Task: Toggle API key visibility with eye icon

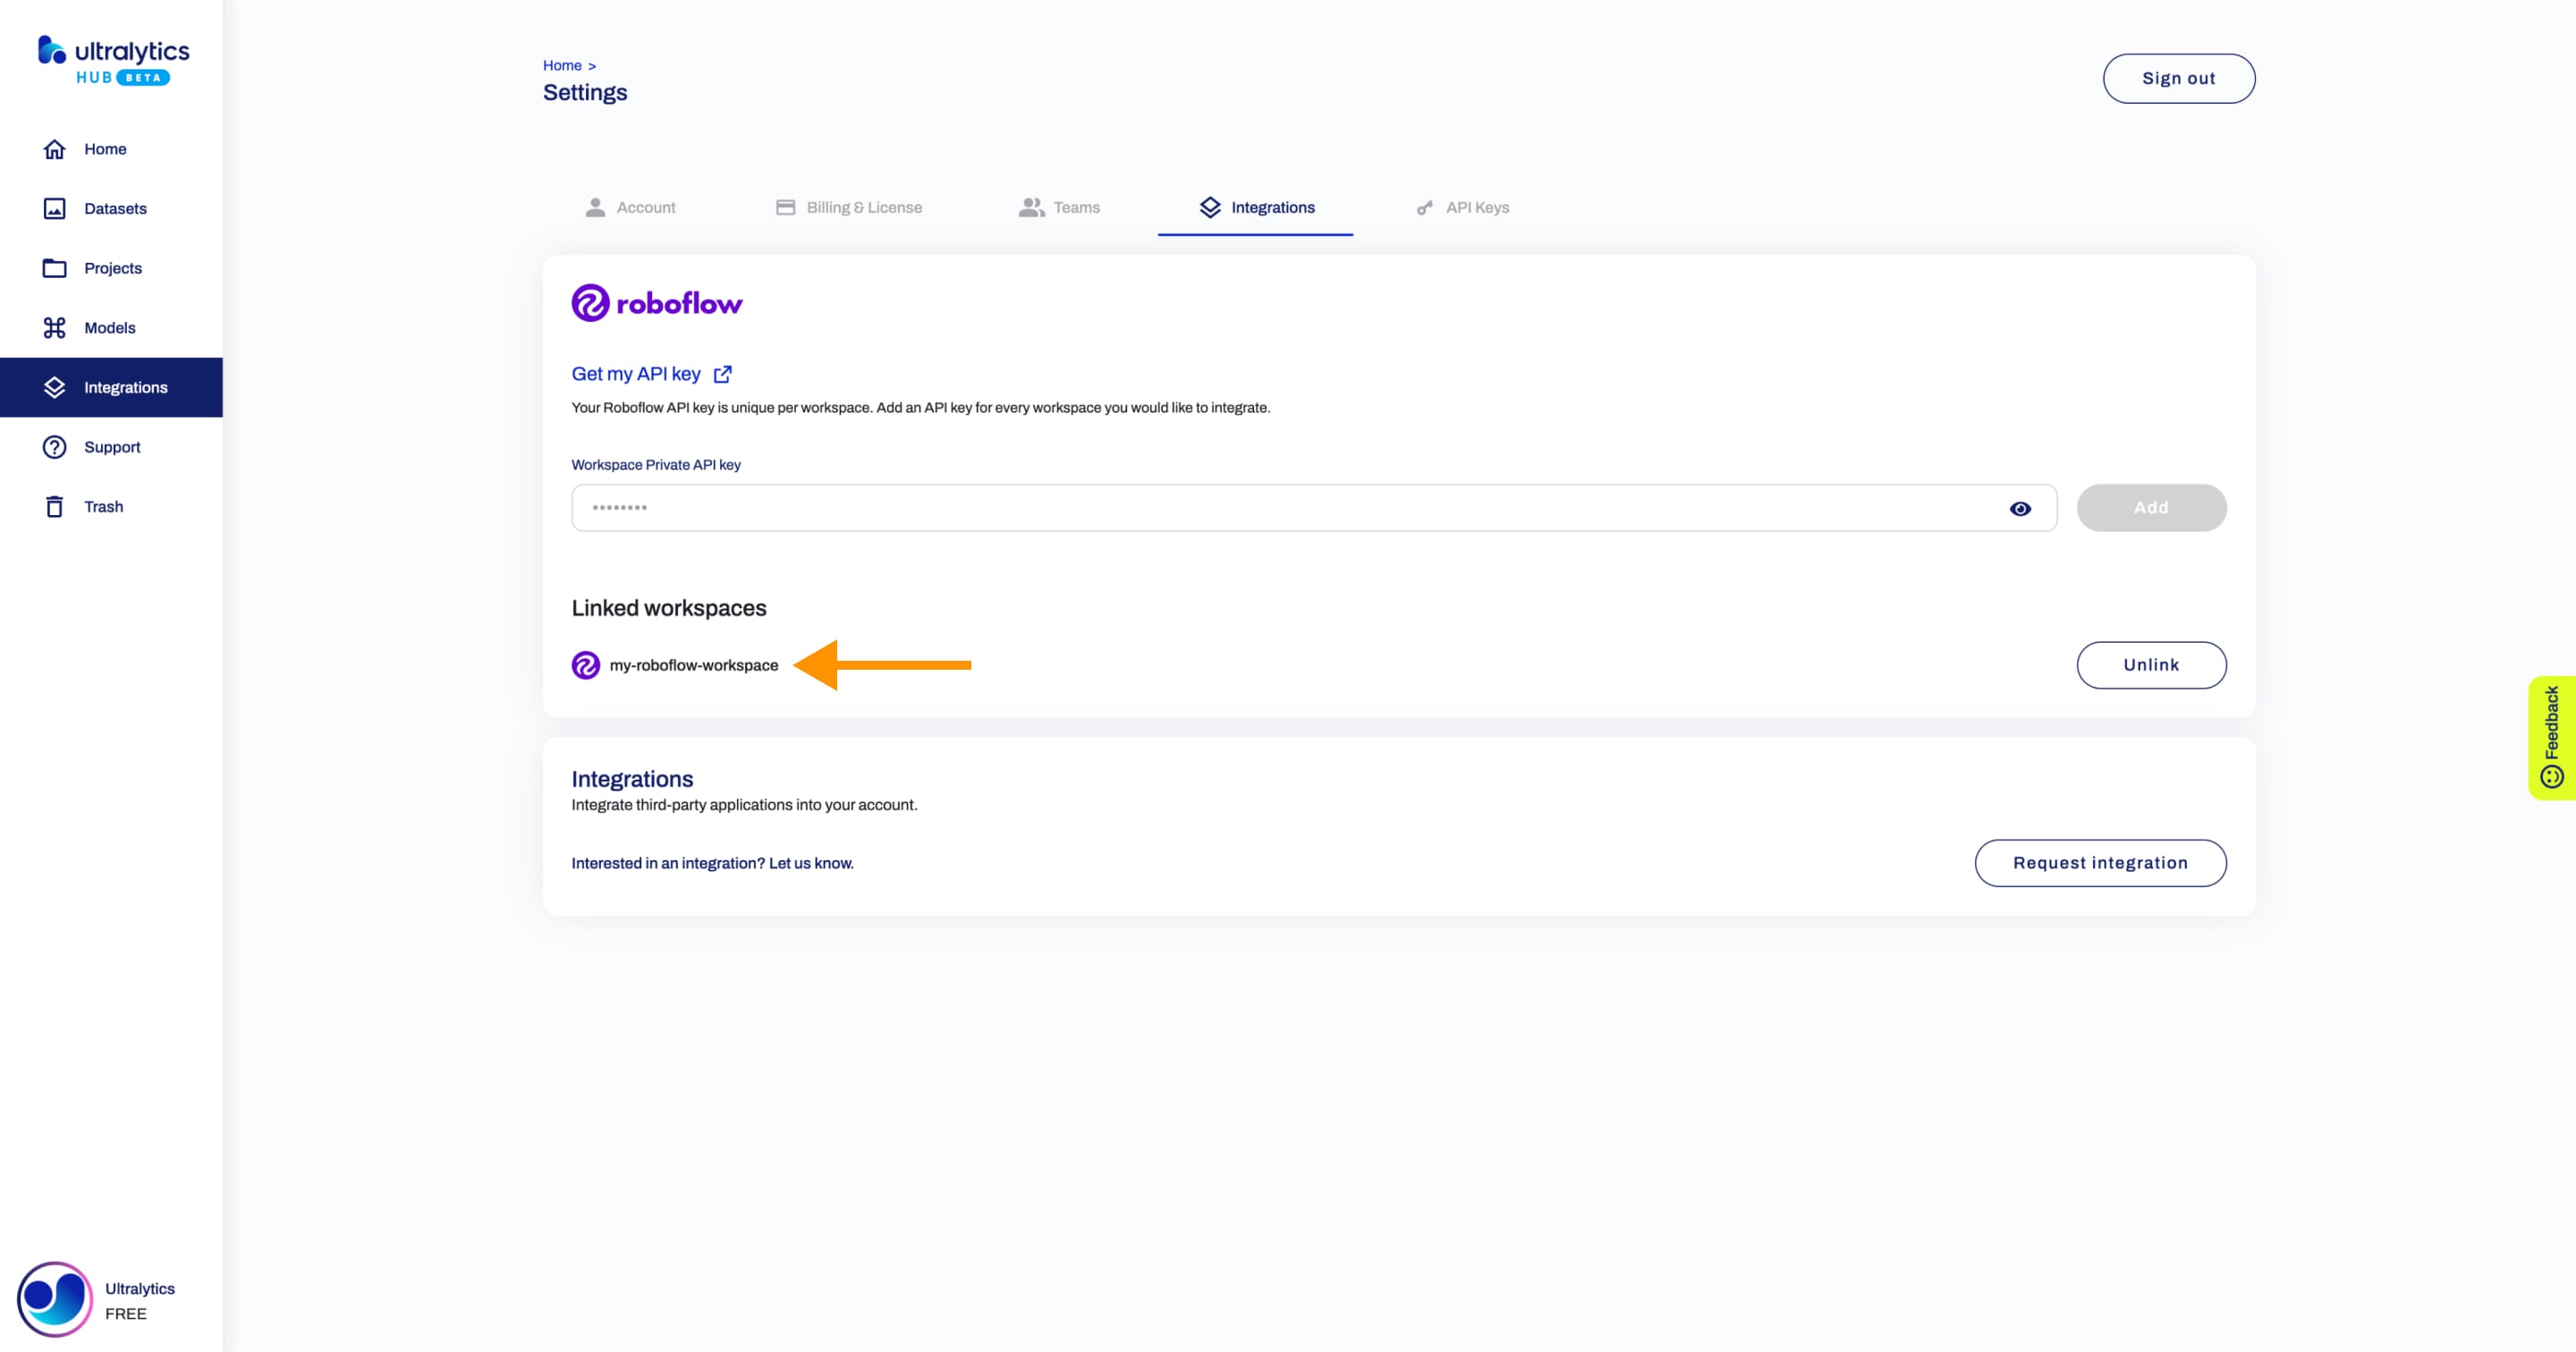Action: (x=2021, y=507)
